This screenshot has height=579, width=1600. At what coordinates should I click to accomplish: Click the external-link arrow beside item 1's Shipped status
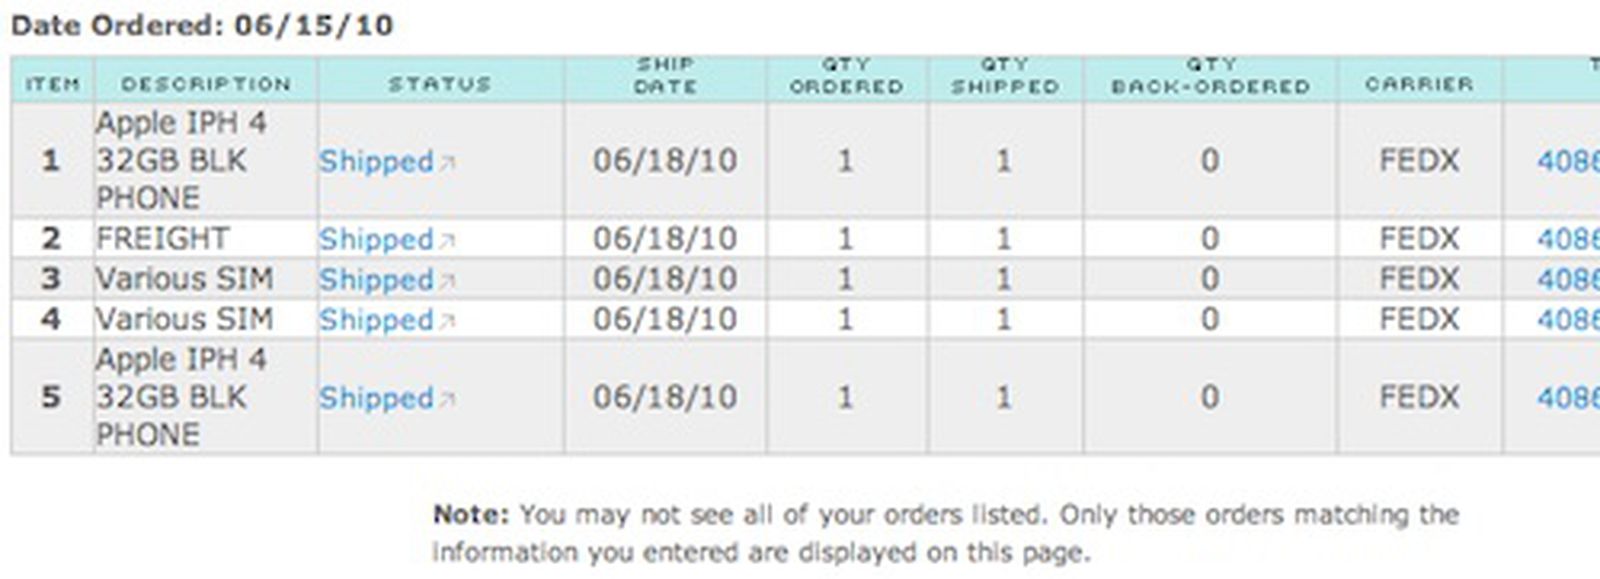[x=446, y=163]
